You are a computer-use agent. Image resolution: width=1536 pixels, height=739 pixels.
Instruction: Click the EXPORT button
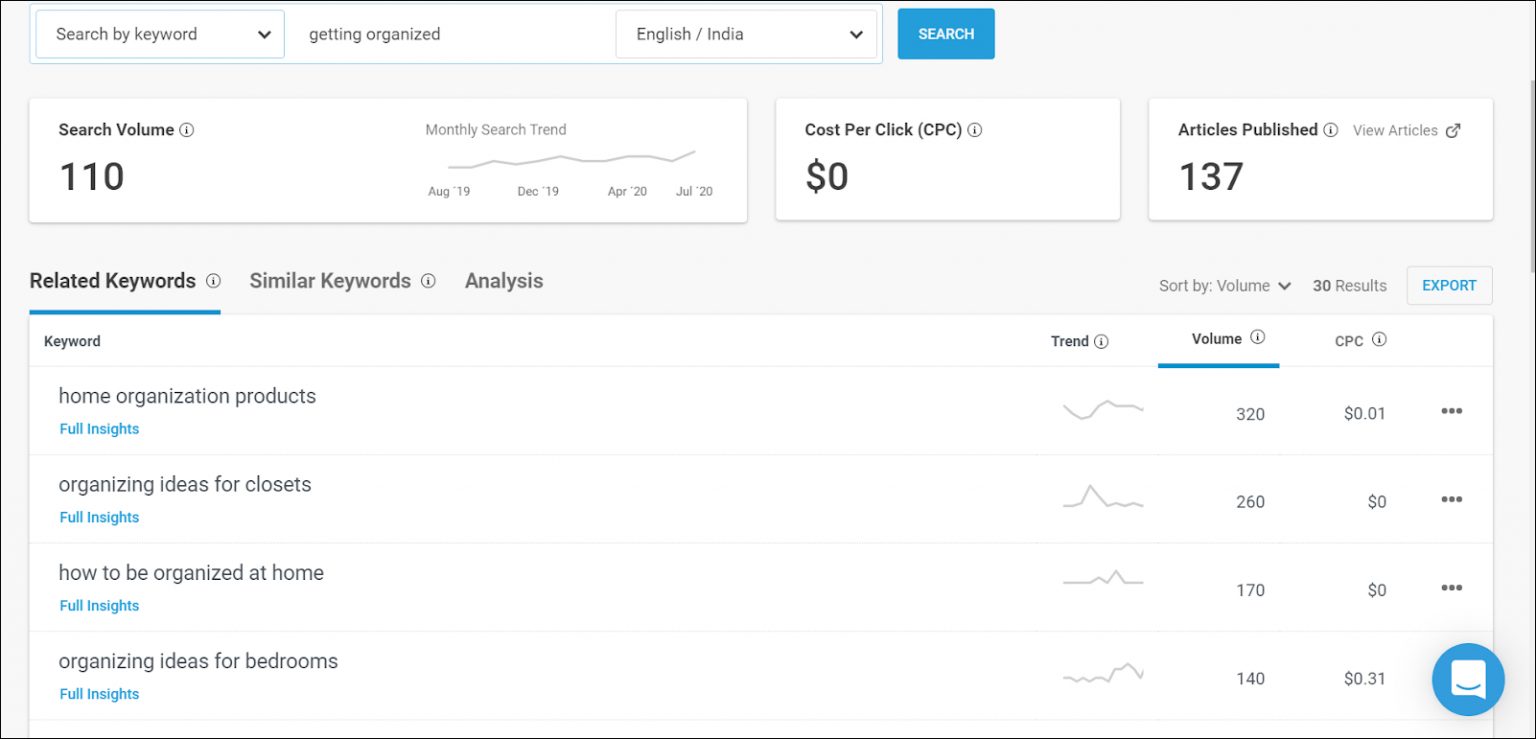(x=1449, y=285)
